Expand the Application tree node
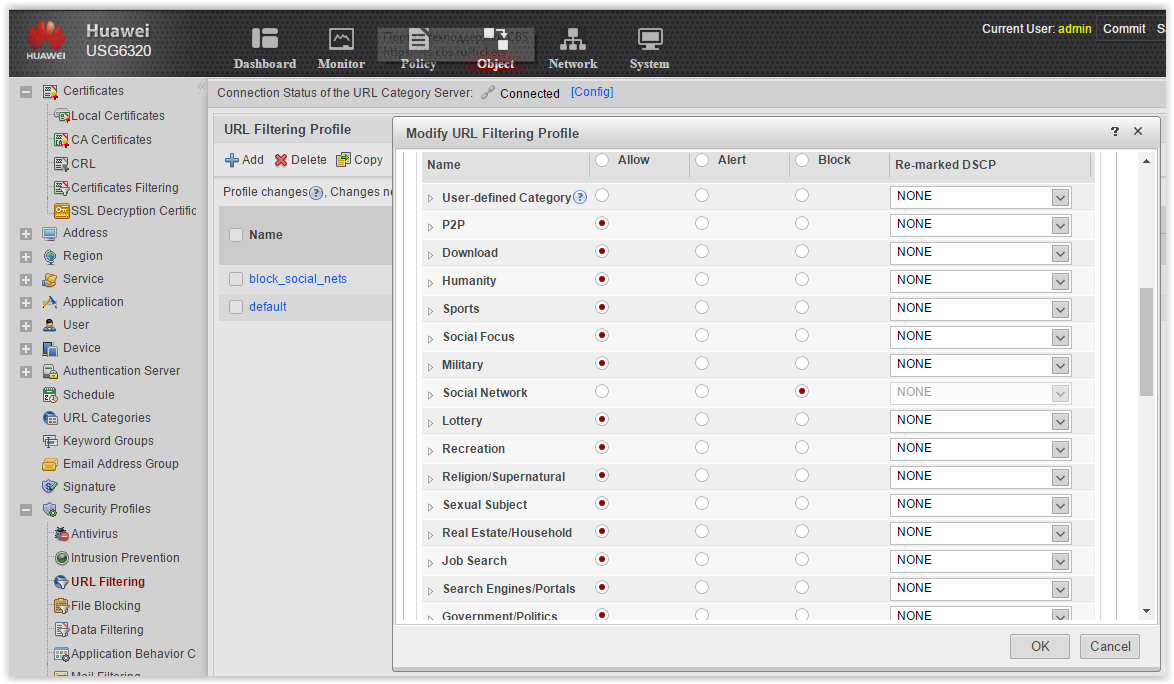The height and width of the screenshot is (684, 1174). pos(26,303)
